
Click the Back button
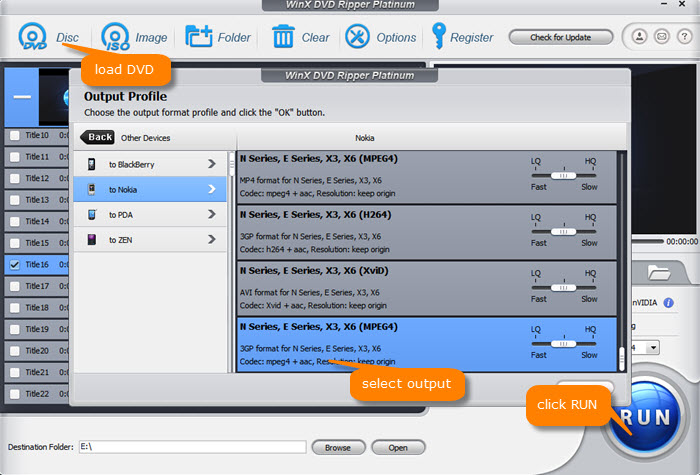[x=97, y=137]
